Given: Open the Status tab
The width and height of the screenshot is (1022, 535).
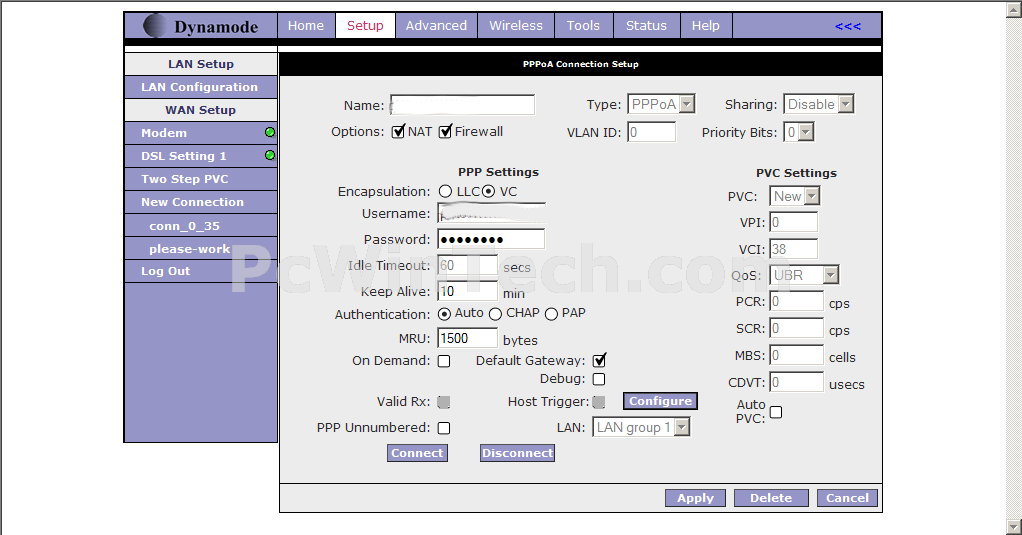Looking at the screenshot, I should pyautogui.click(x=646, y=25).
